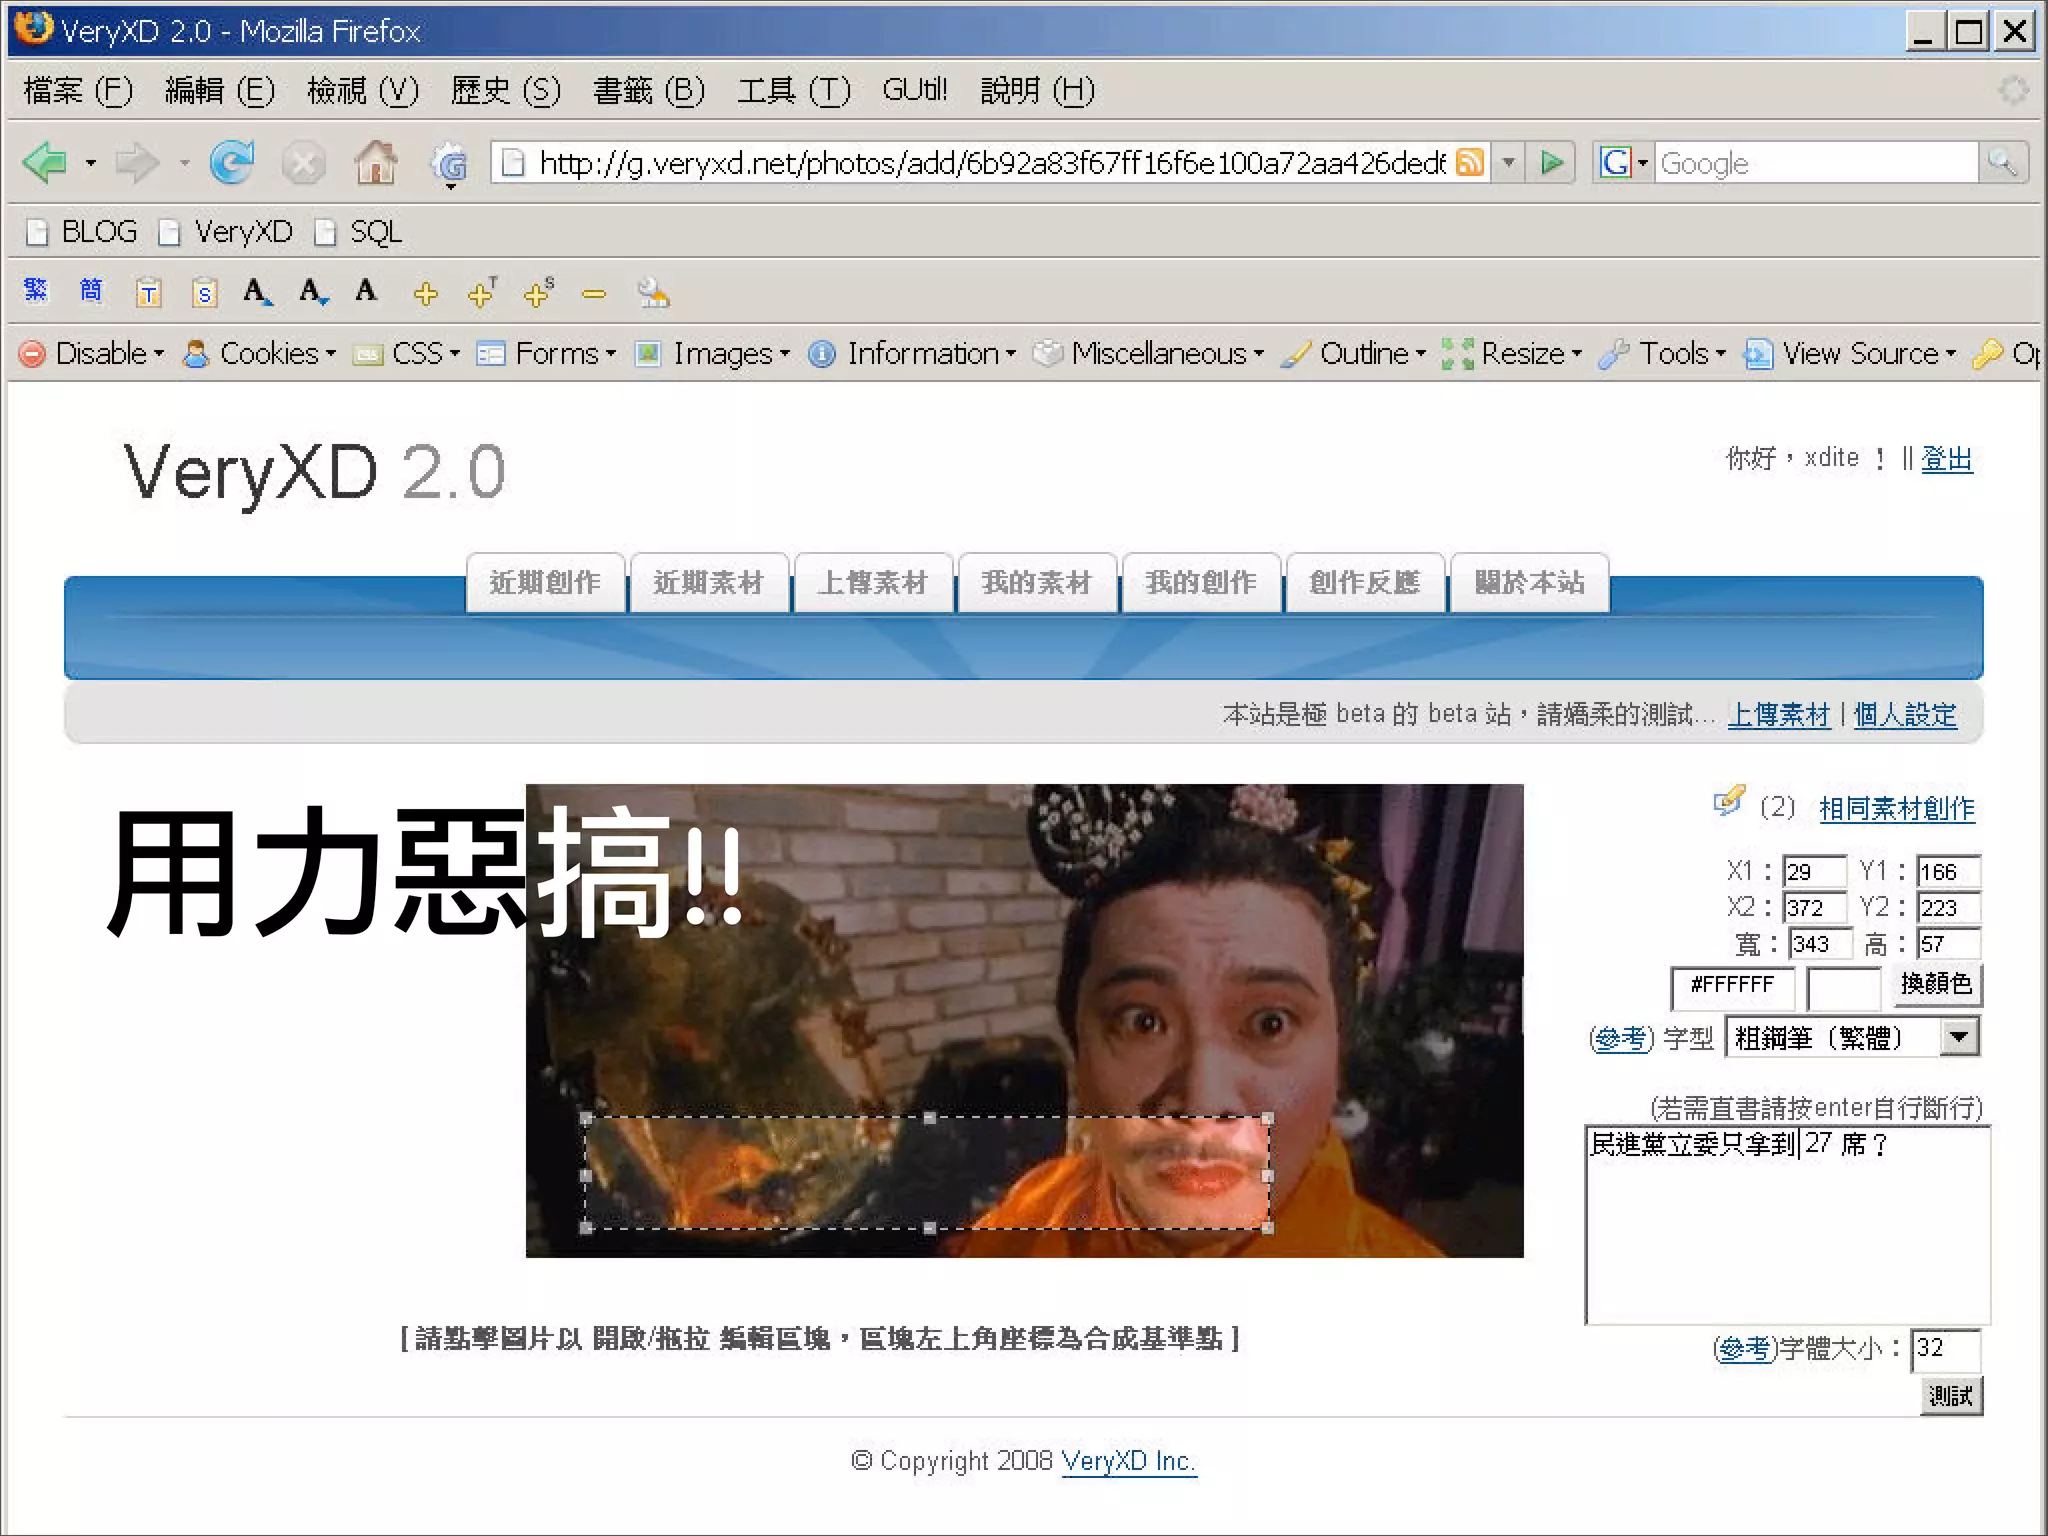Click the stop loading icon

(303, 163)
